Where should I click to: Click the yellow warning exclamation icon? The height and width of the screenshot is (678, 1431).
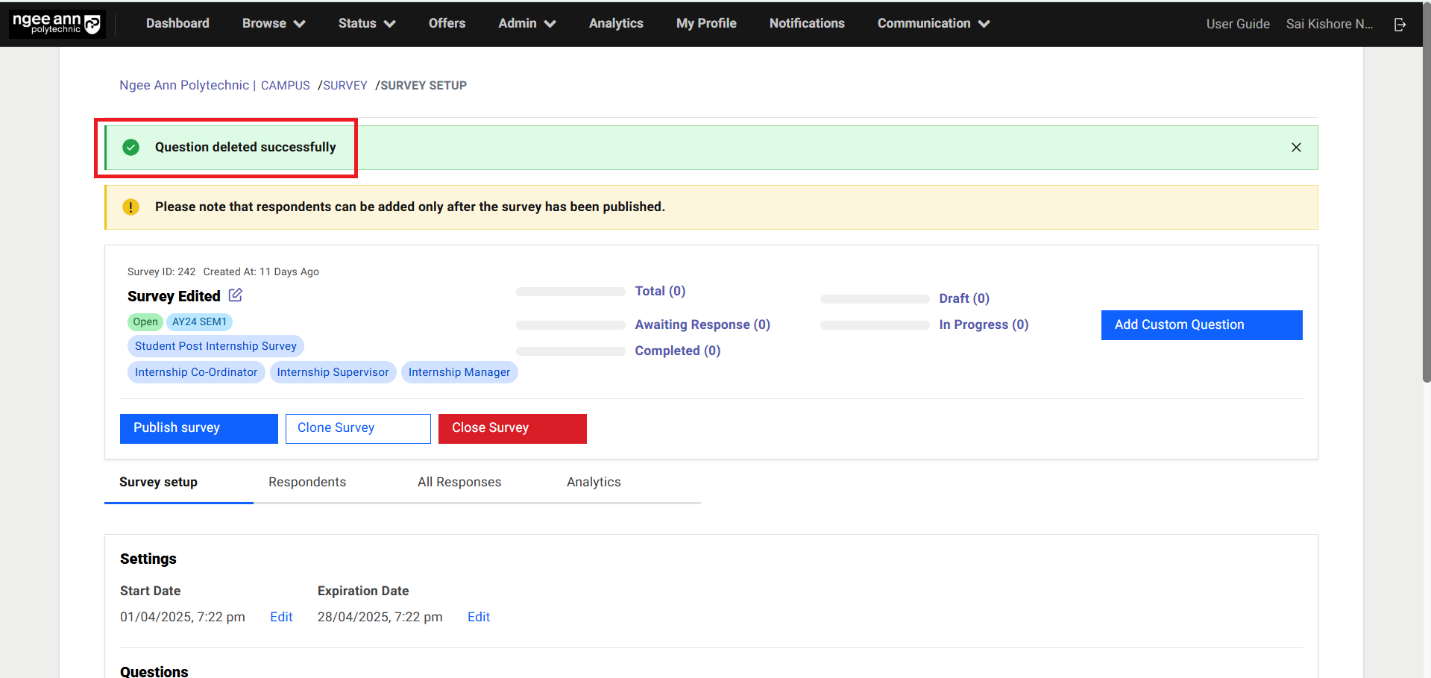pos(131,207)
